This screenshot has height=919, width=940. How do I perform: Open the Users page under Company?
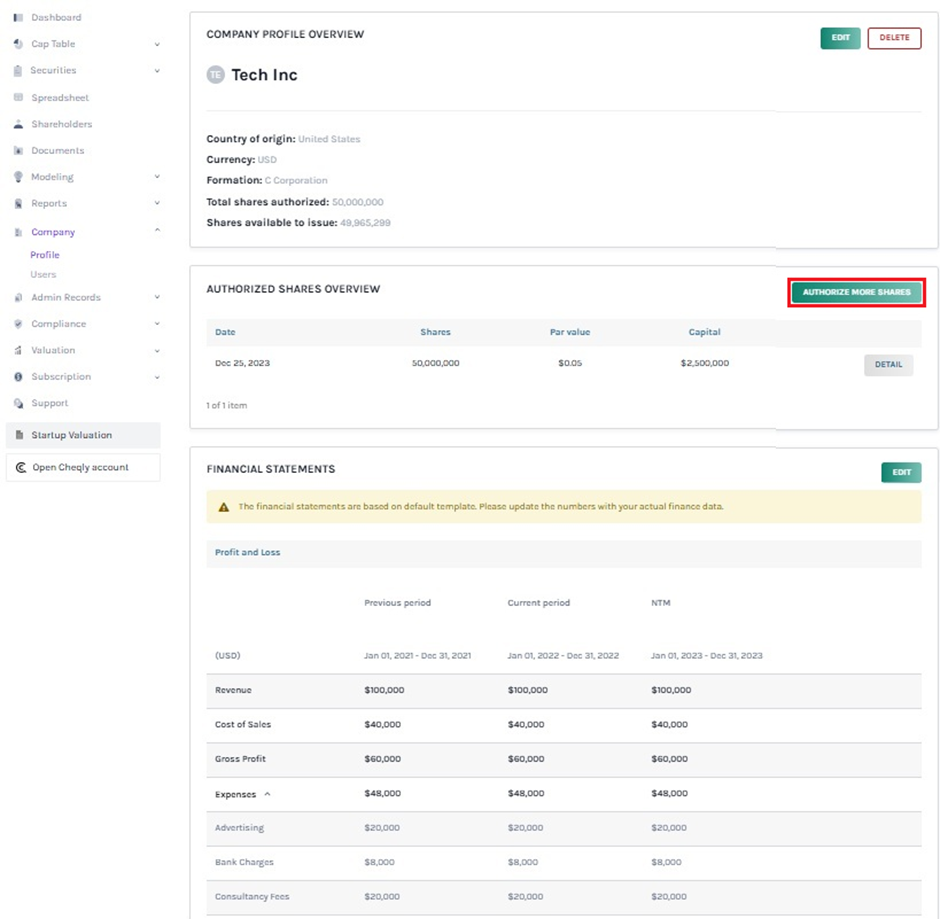(x=43, y=275)
